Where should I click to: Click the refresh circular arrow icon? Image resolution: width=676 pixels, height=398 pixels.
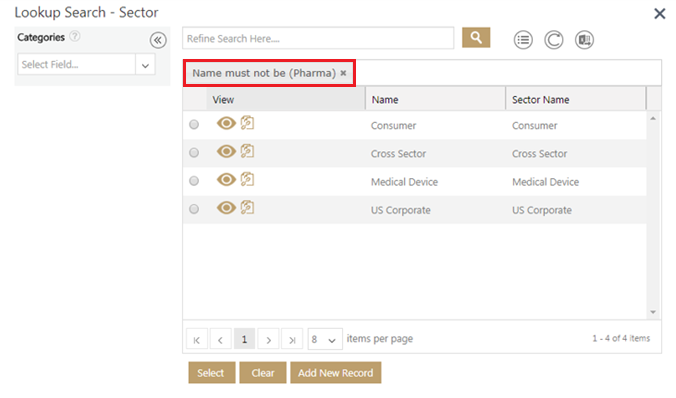pyautogui.click(x=554, y=40)
